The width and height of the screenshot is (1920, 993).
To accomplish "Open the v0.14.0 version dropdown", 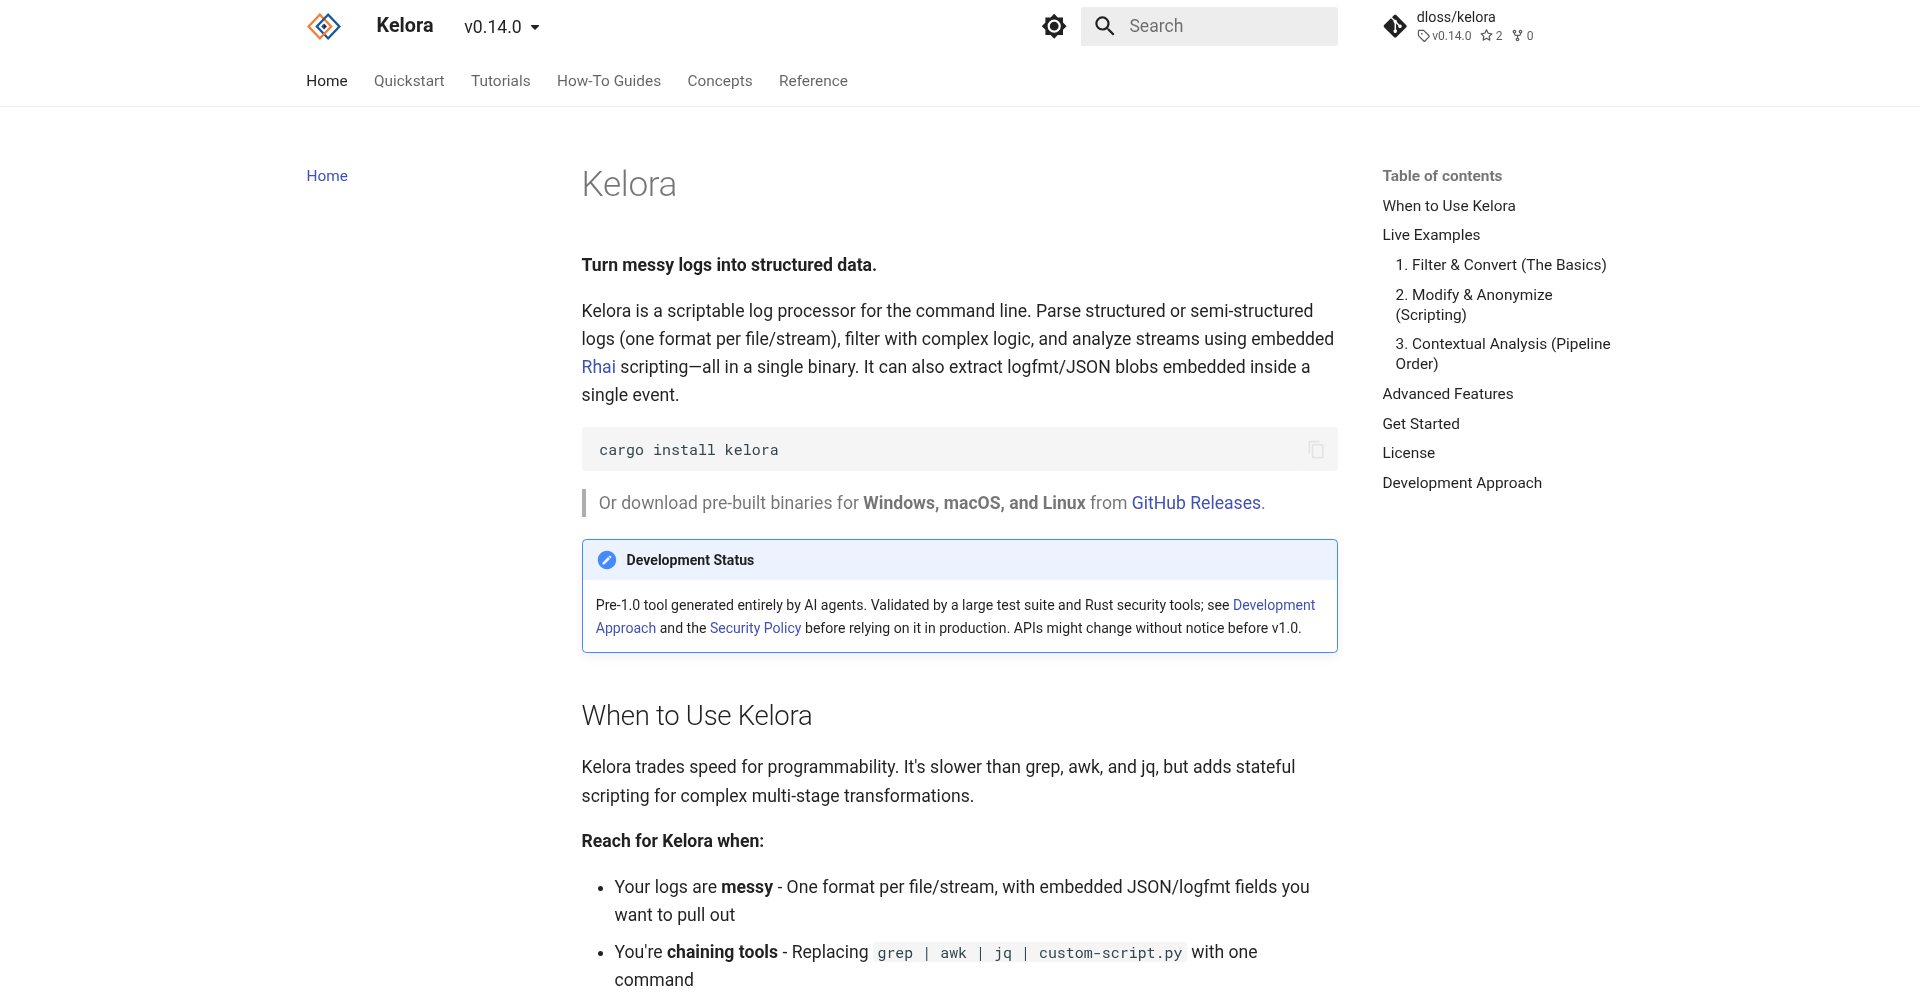I will point(502,27).
